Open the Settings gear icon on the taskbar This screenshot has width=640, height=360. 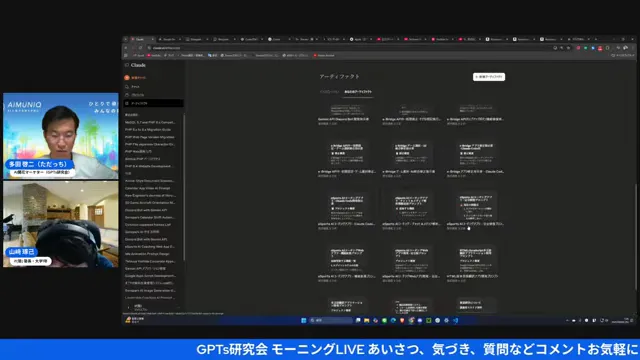pyautogui.click(x=447, y=320)
